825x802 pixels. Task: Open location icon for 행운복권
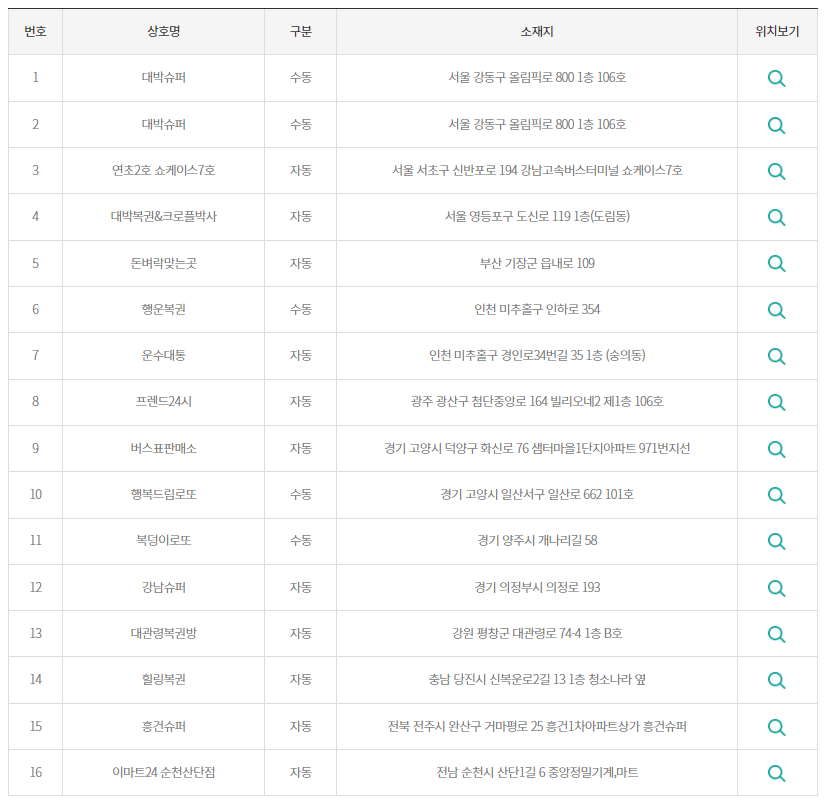(x=776, y=310)
